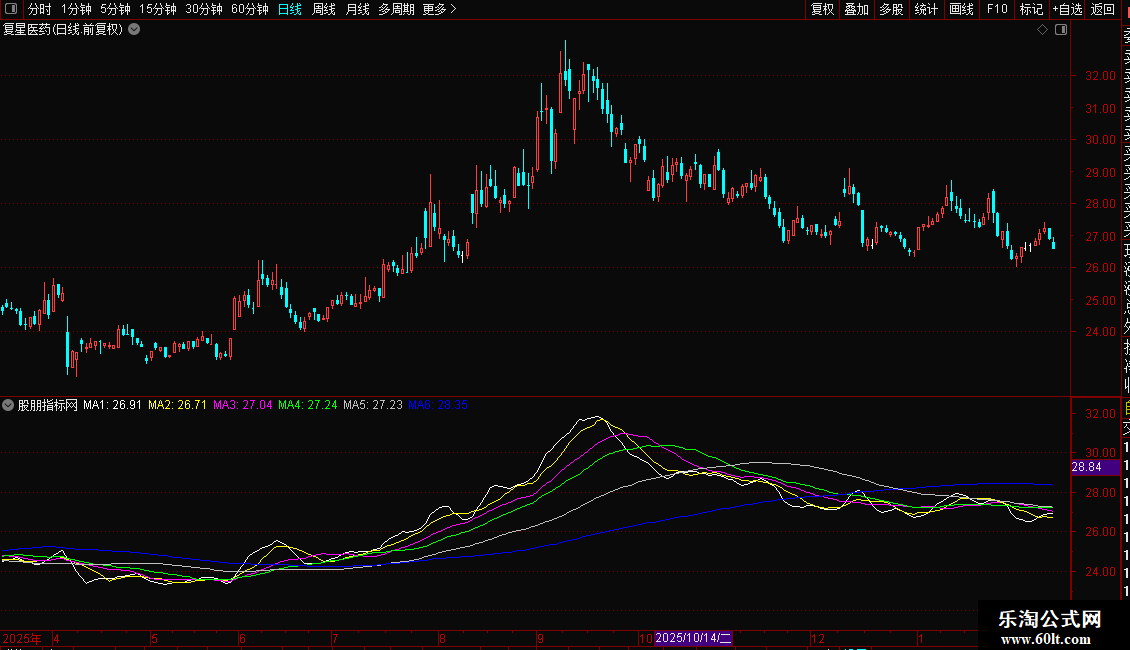
Task: Open the 多股 multi-stock view
Action: tap(891, 9)
